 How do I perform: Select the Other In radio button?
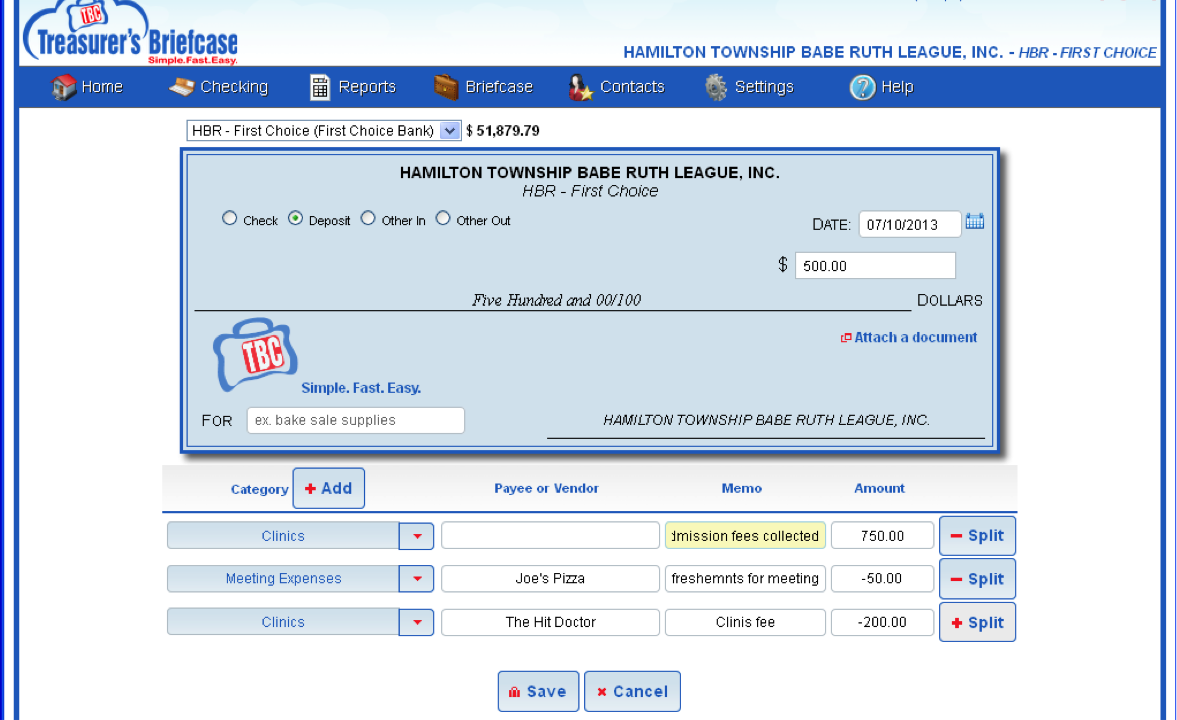tap(368, 218)
